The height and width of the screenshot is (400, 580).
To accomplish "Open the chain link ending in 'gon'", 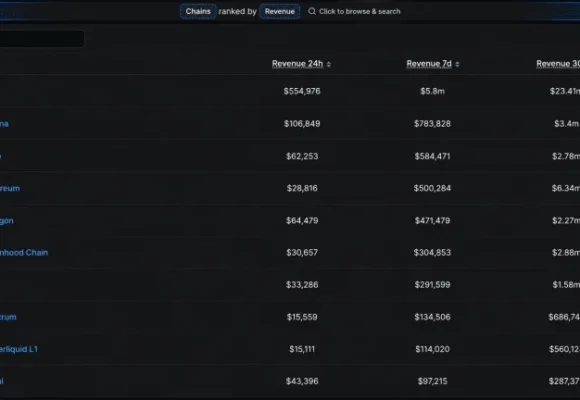I will (x=7, y=221).
